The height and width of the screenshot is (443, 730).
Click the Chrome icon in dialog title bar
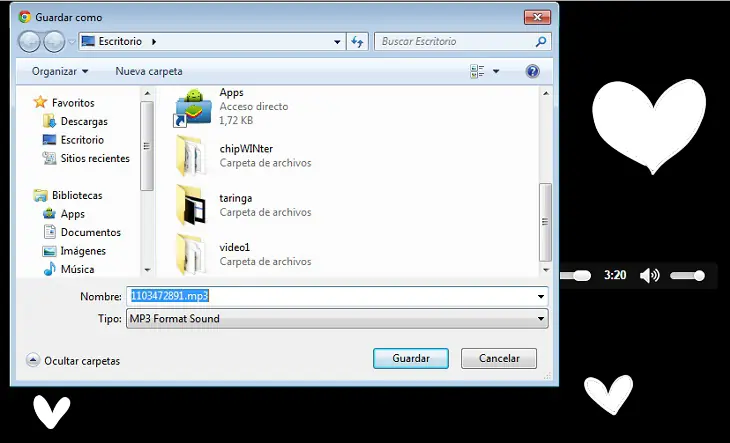tap(25, 17)
